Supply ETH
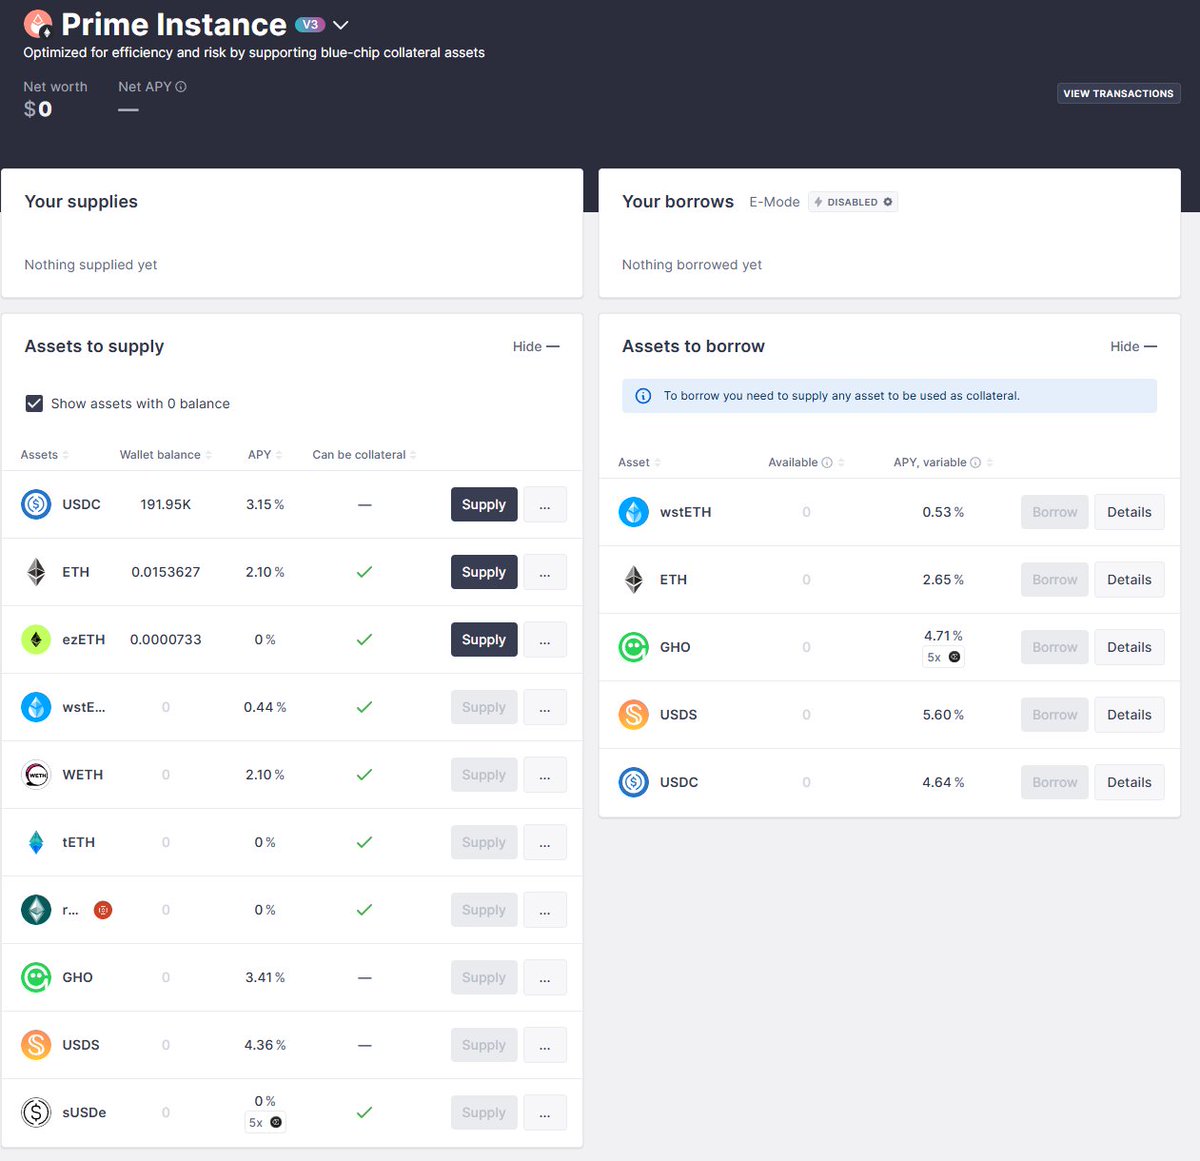 [484, 572]
